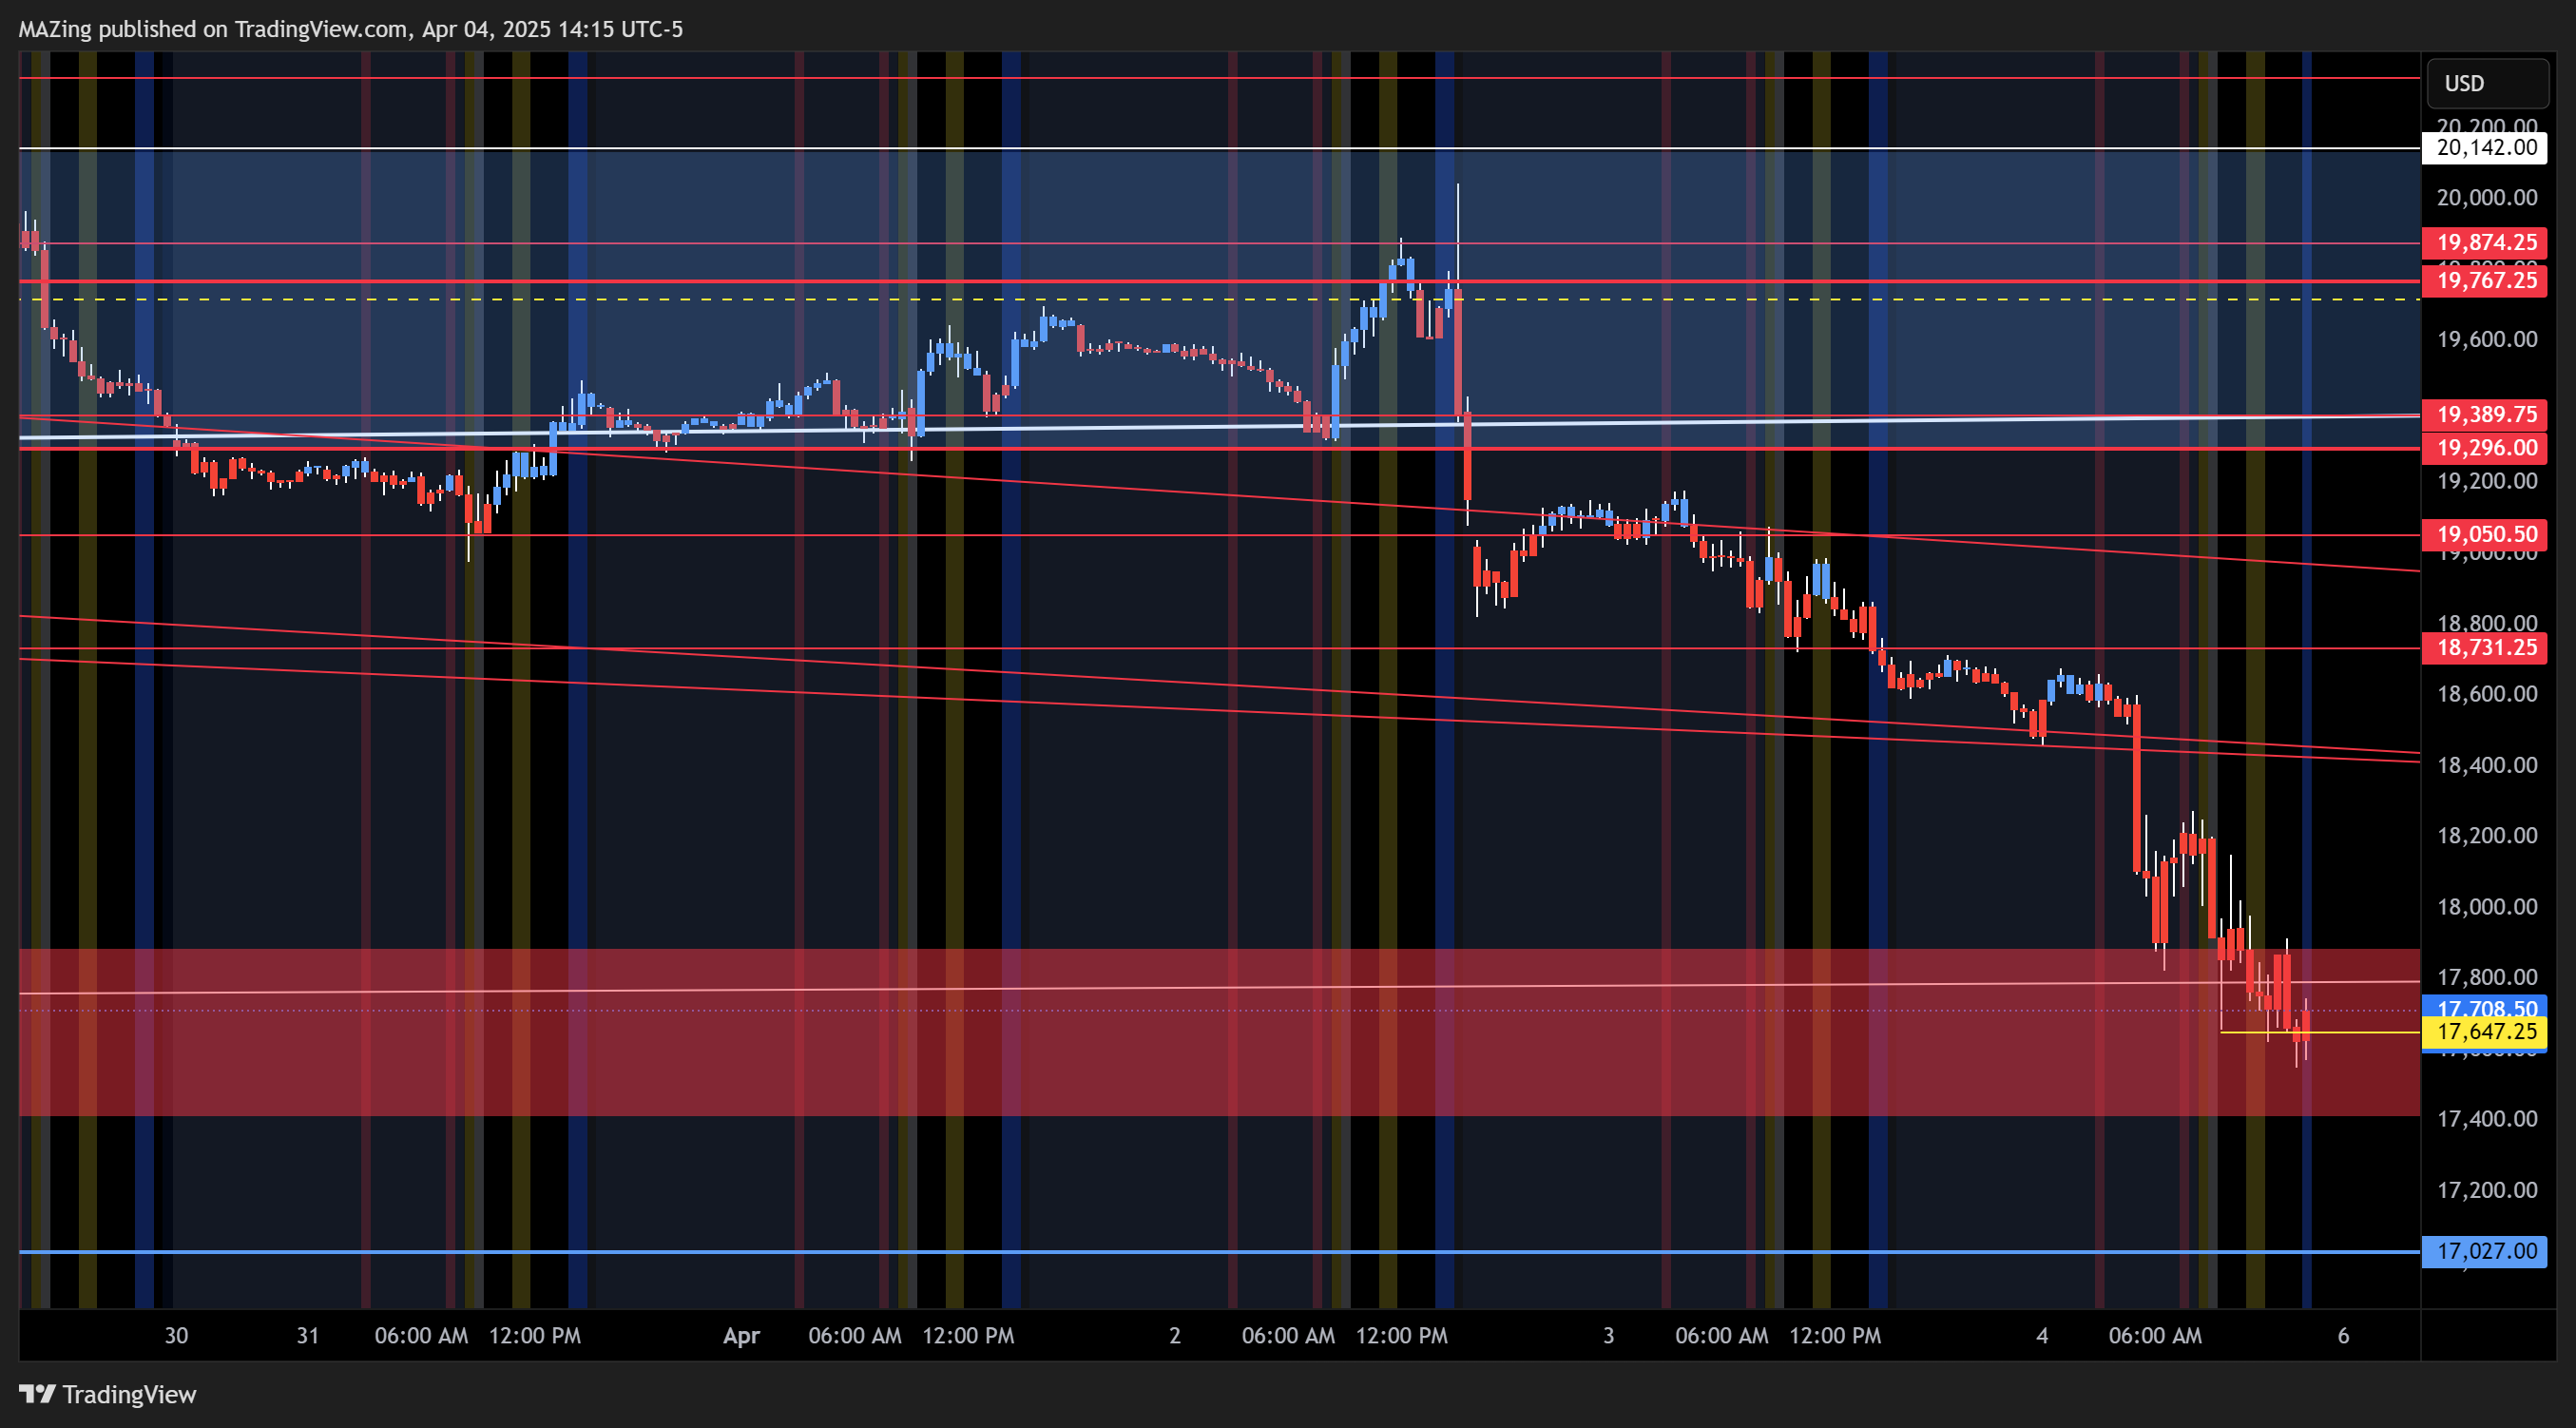Click the 18,000.00 price axis tick

2487,907
